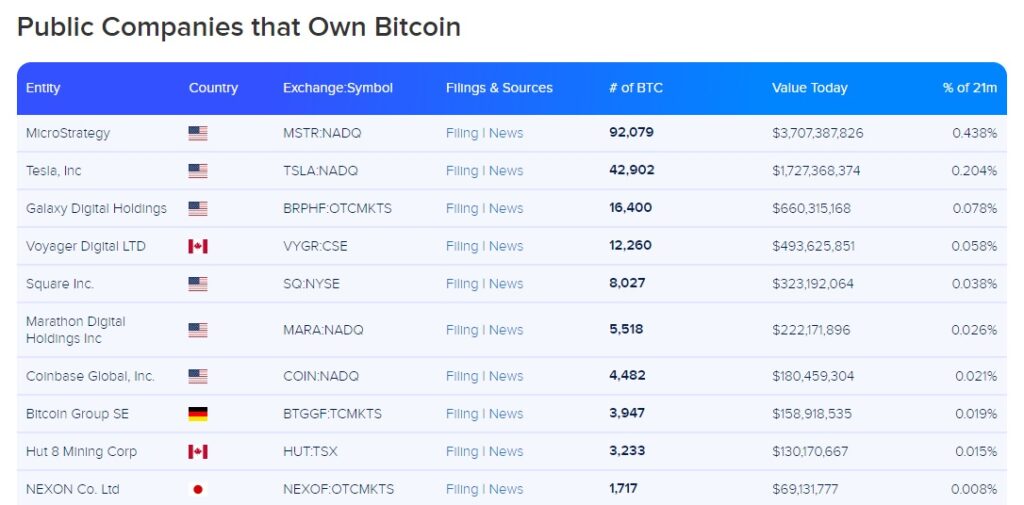Open the Filing link for Galaxy Digital Holdings
The image size is (1024, 505).
[462, 208]
